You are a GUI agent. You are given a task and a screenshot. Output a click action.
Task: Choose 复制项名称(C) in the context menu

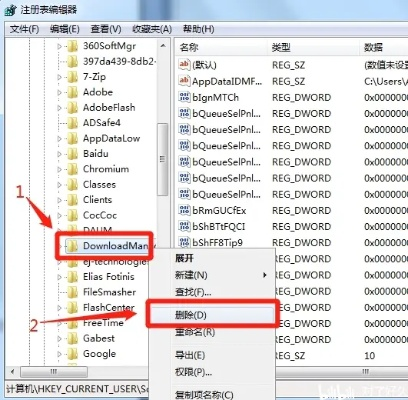pyautogui.click(x=204, y=395)
